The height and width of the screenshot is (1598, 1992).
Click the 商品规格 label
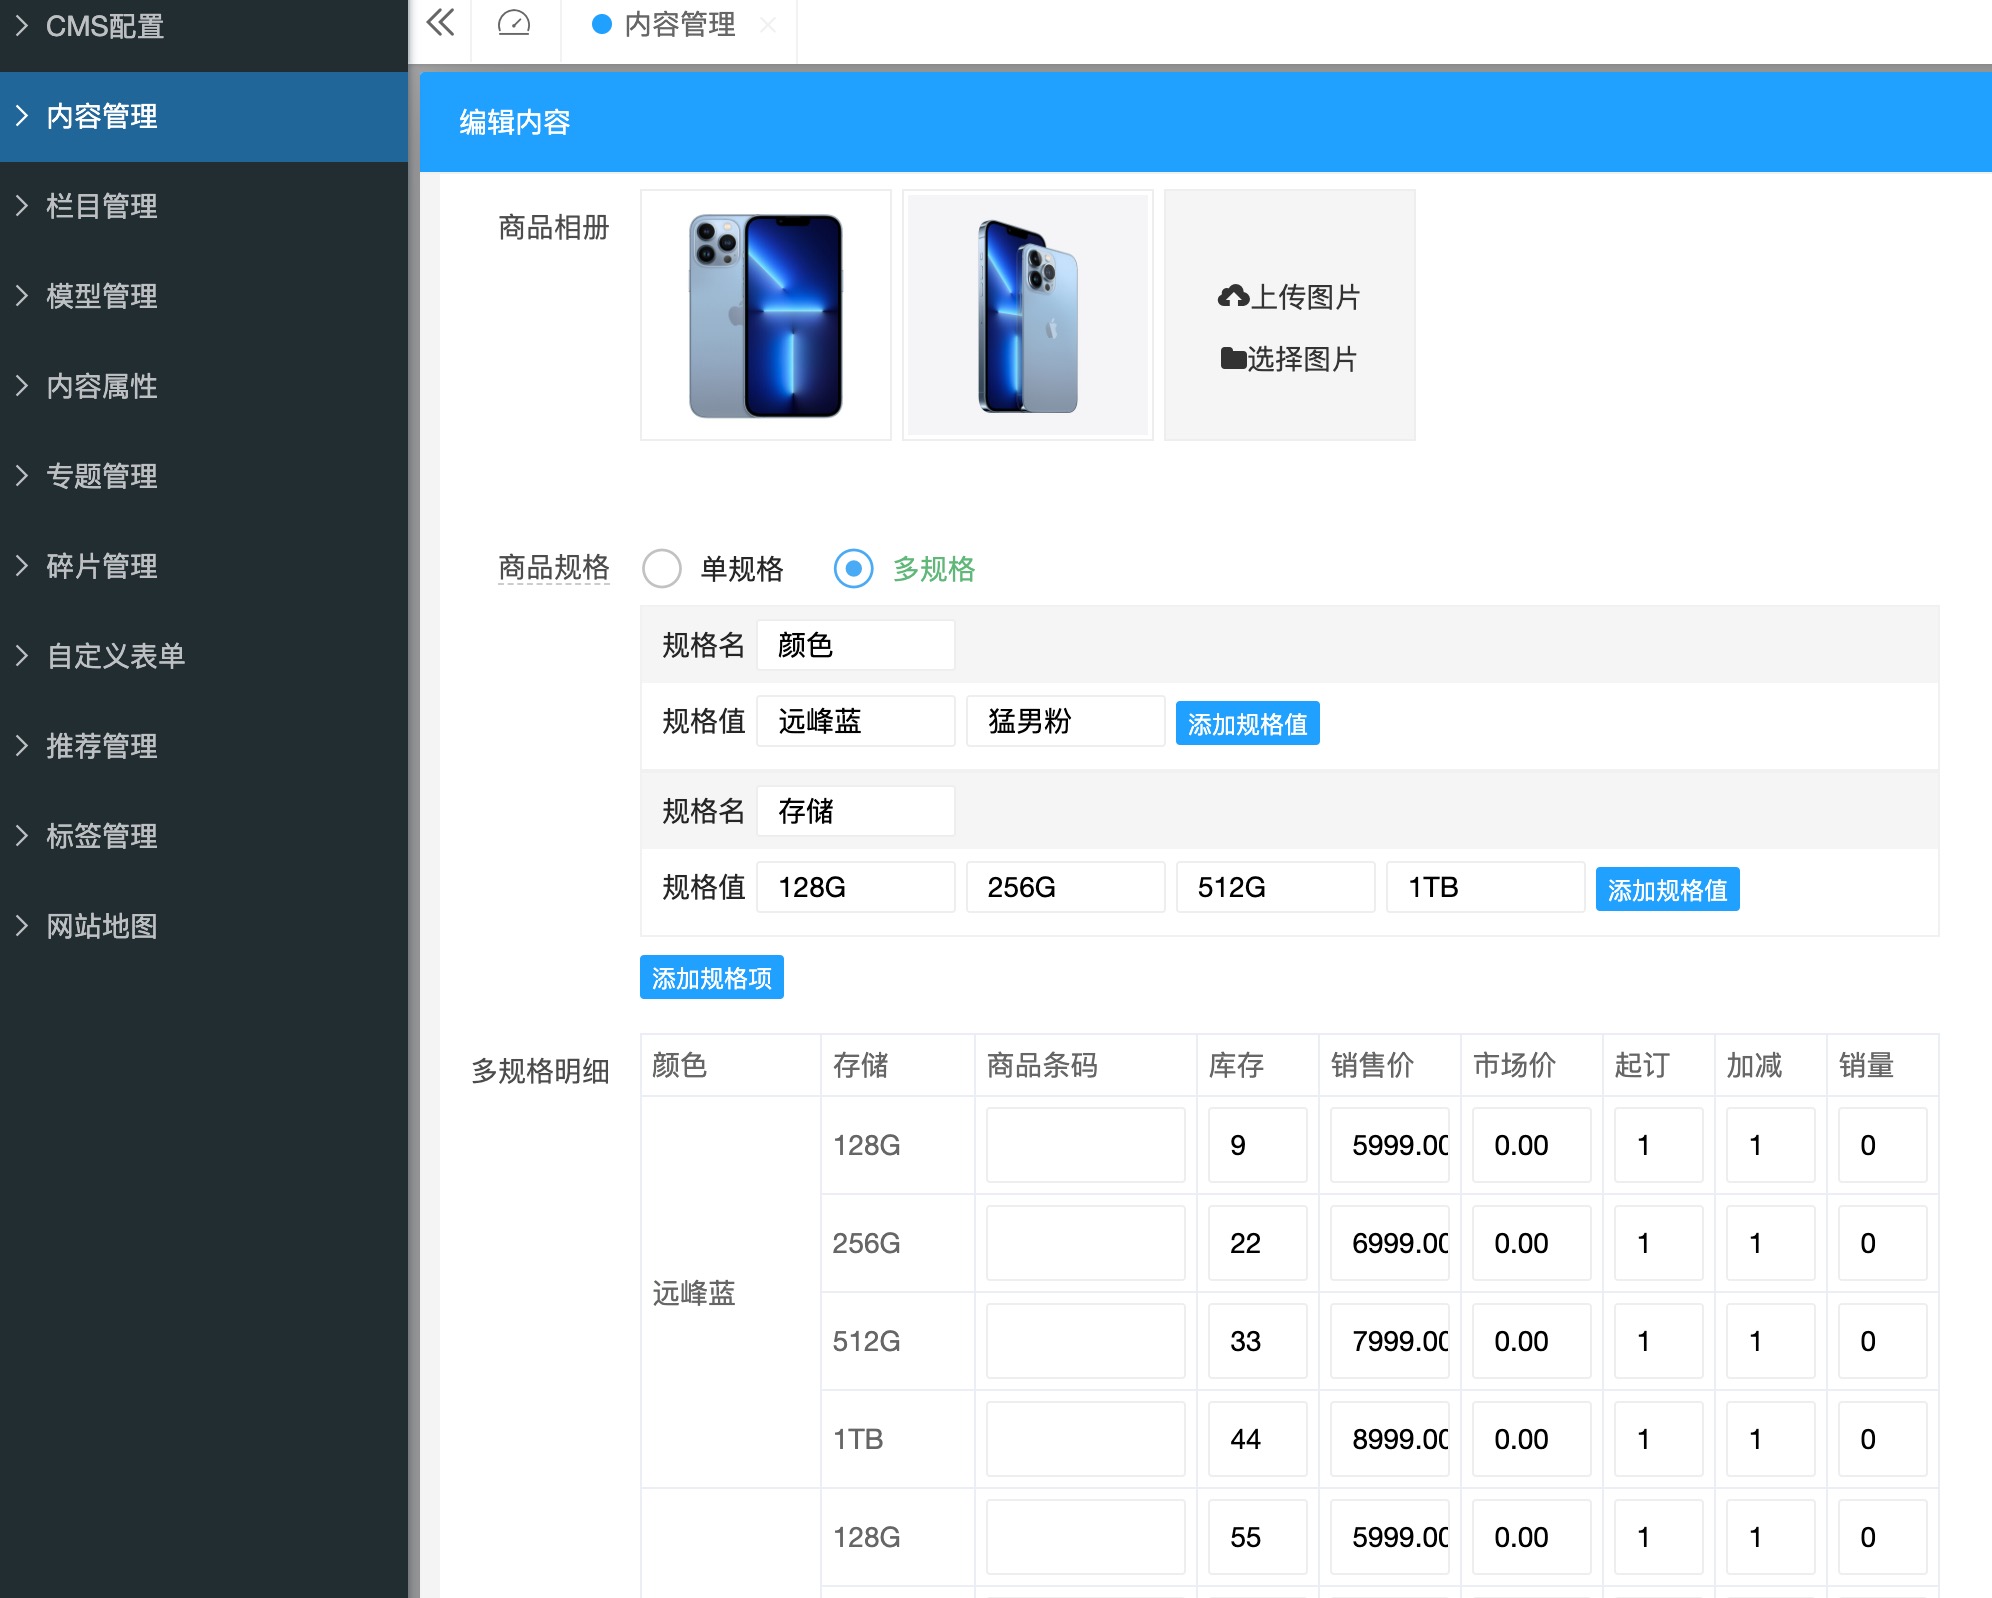click(554, 568)
